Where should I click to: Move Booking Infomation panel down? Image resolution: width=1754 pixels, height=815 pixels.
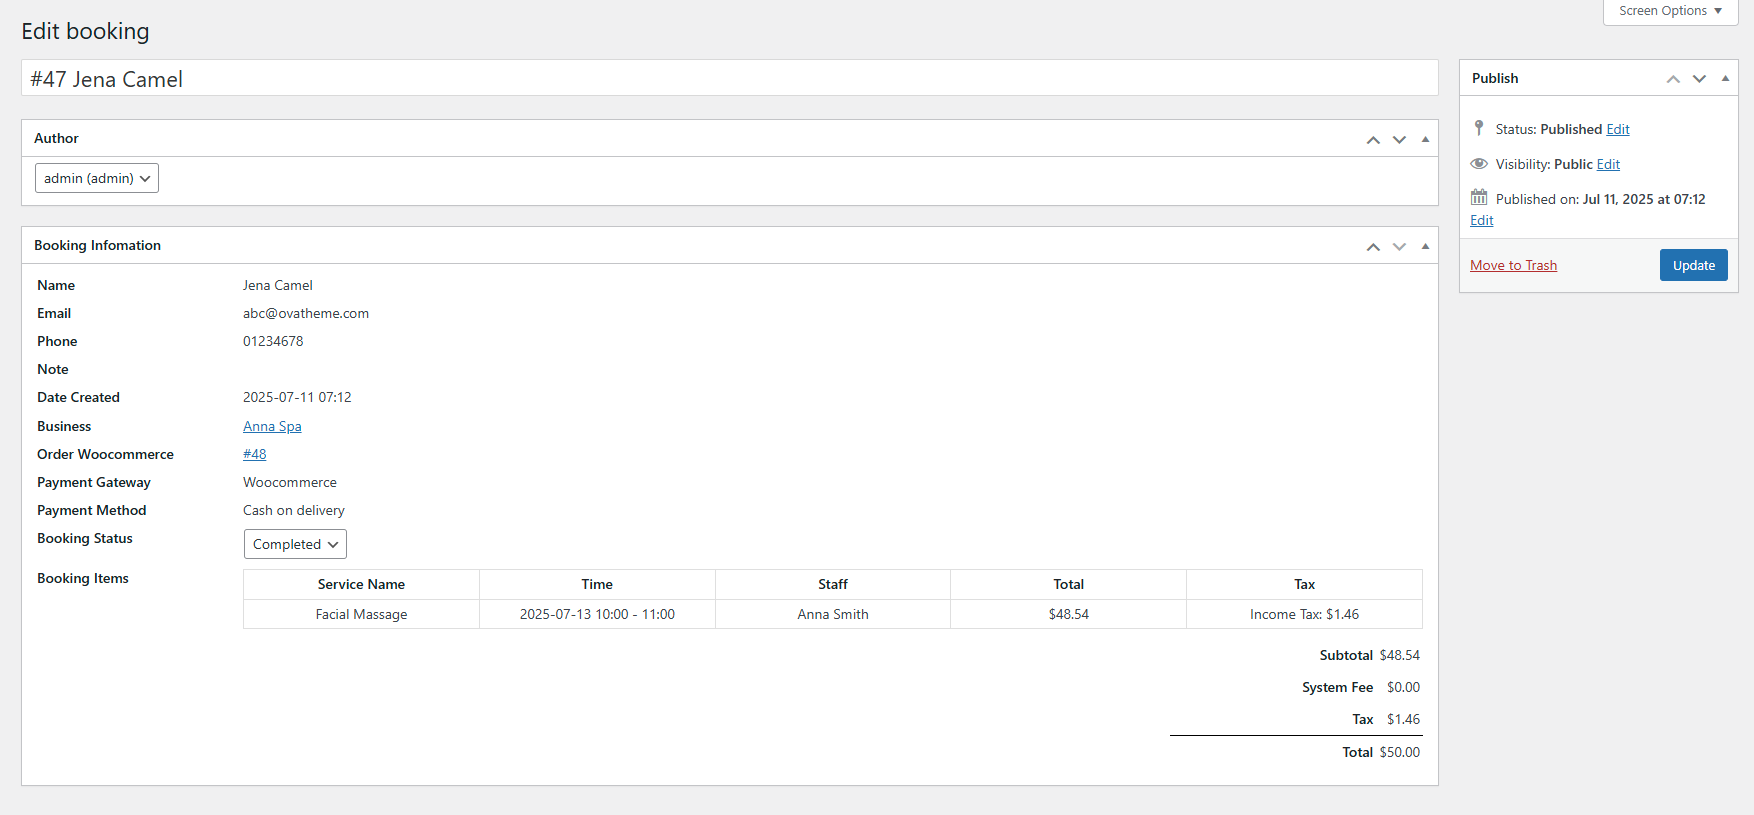click(1399, 247)
